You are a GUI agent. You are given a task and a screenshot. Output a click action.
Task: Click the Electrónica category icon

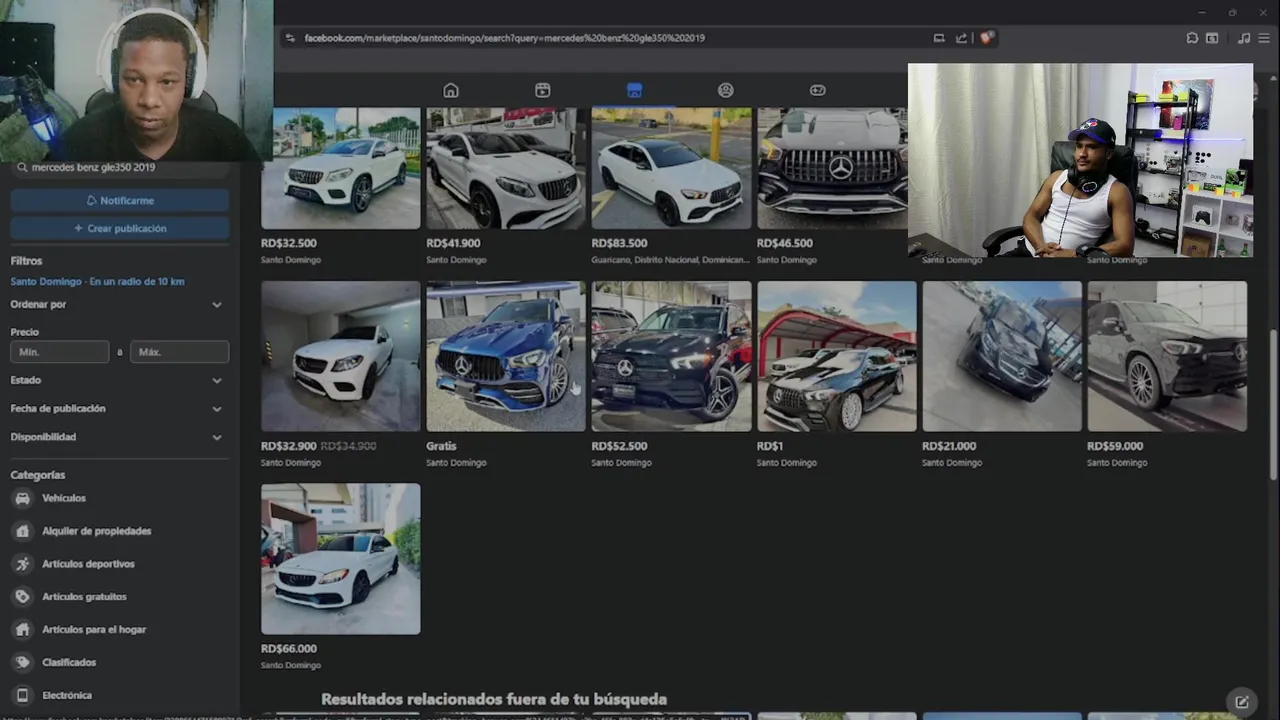click(x=23, y=695)
